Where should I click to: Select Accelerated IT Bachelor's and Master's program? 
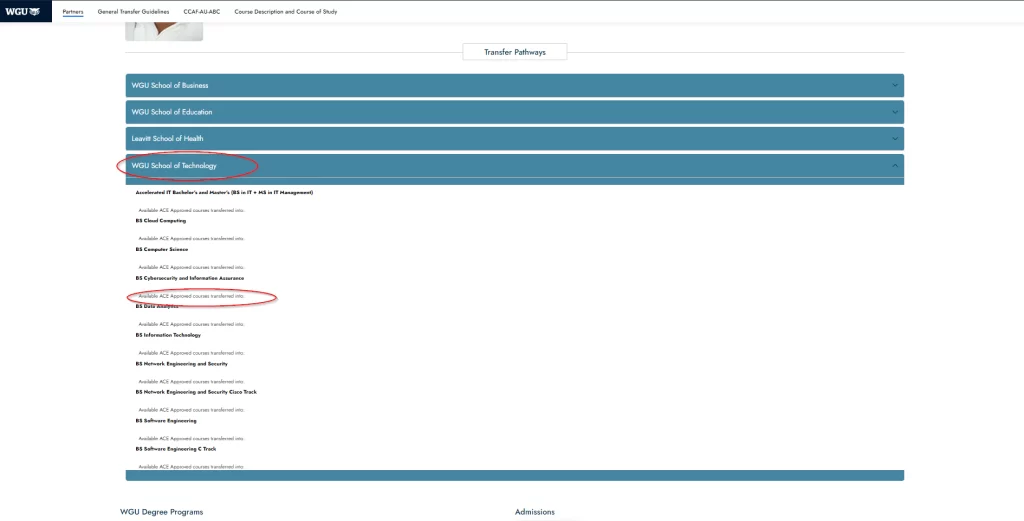[x=224, y=193]
